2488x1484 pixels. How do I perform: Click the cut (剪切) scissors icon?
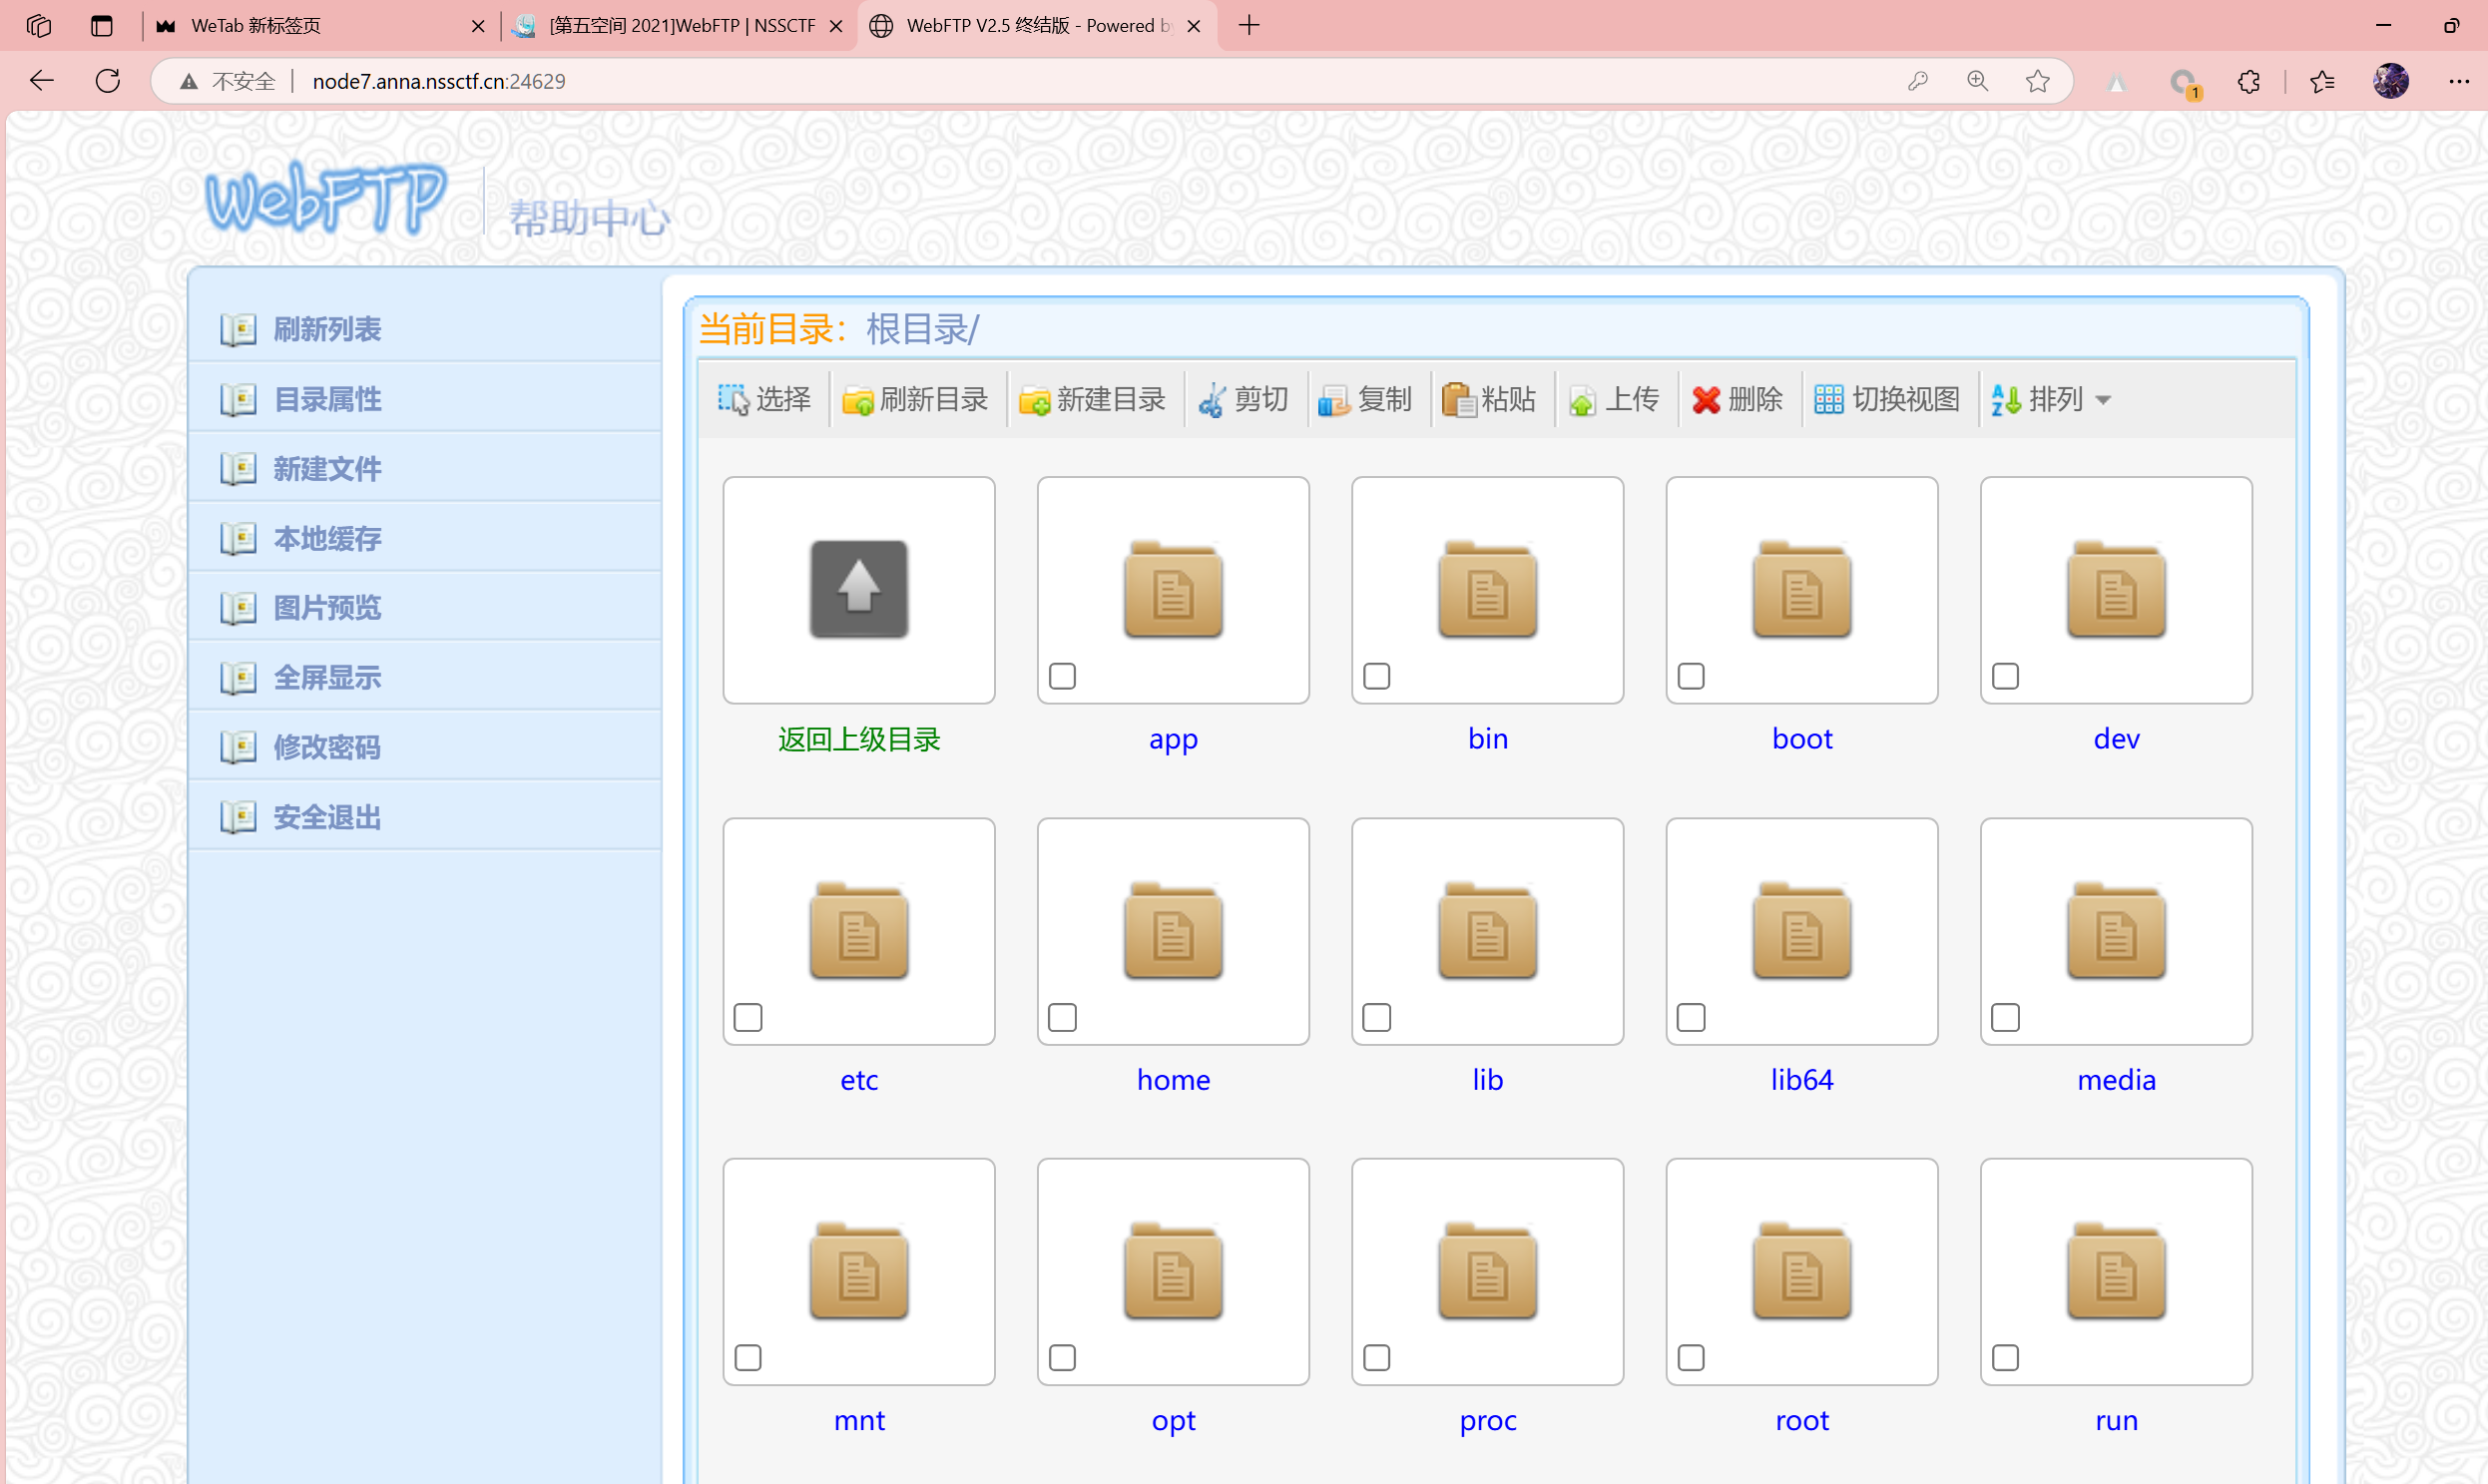tap(1211, 400)
